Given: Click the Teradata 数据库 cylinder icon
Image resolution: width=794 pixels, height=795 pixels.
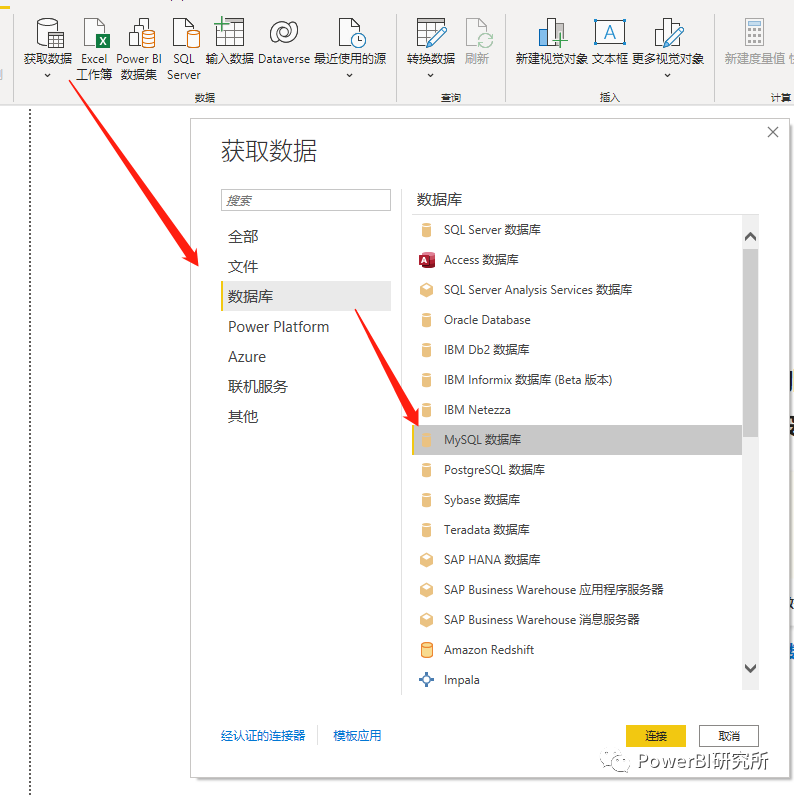Looking at the screenshot, I should click(x=426, y=530).
